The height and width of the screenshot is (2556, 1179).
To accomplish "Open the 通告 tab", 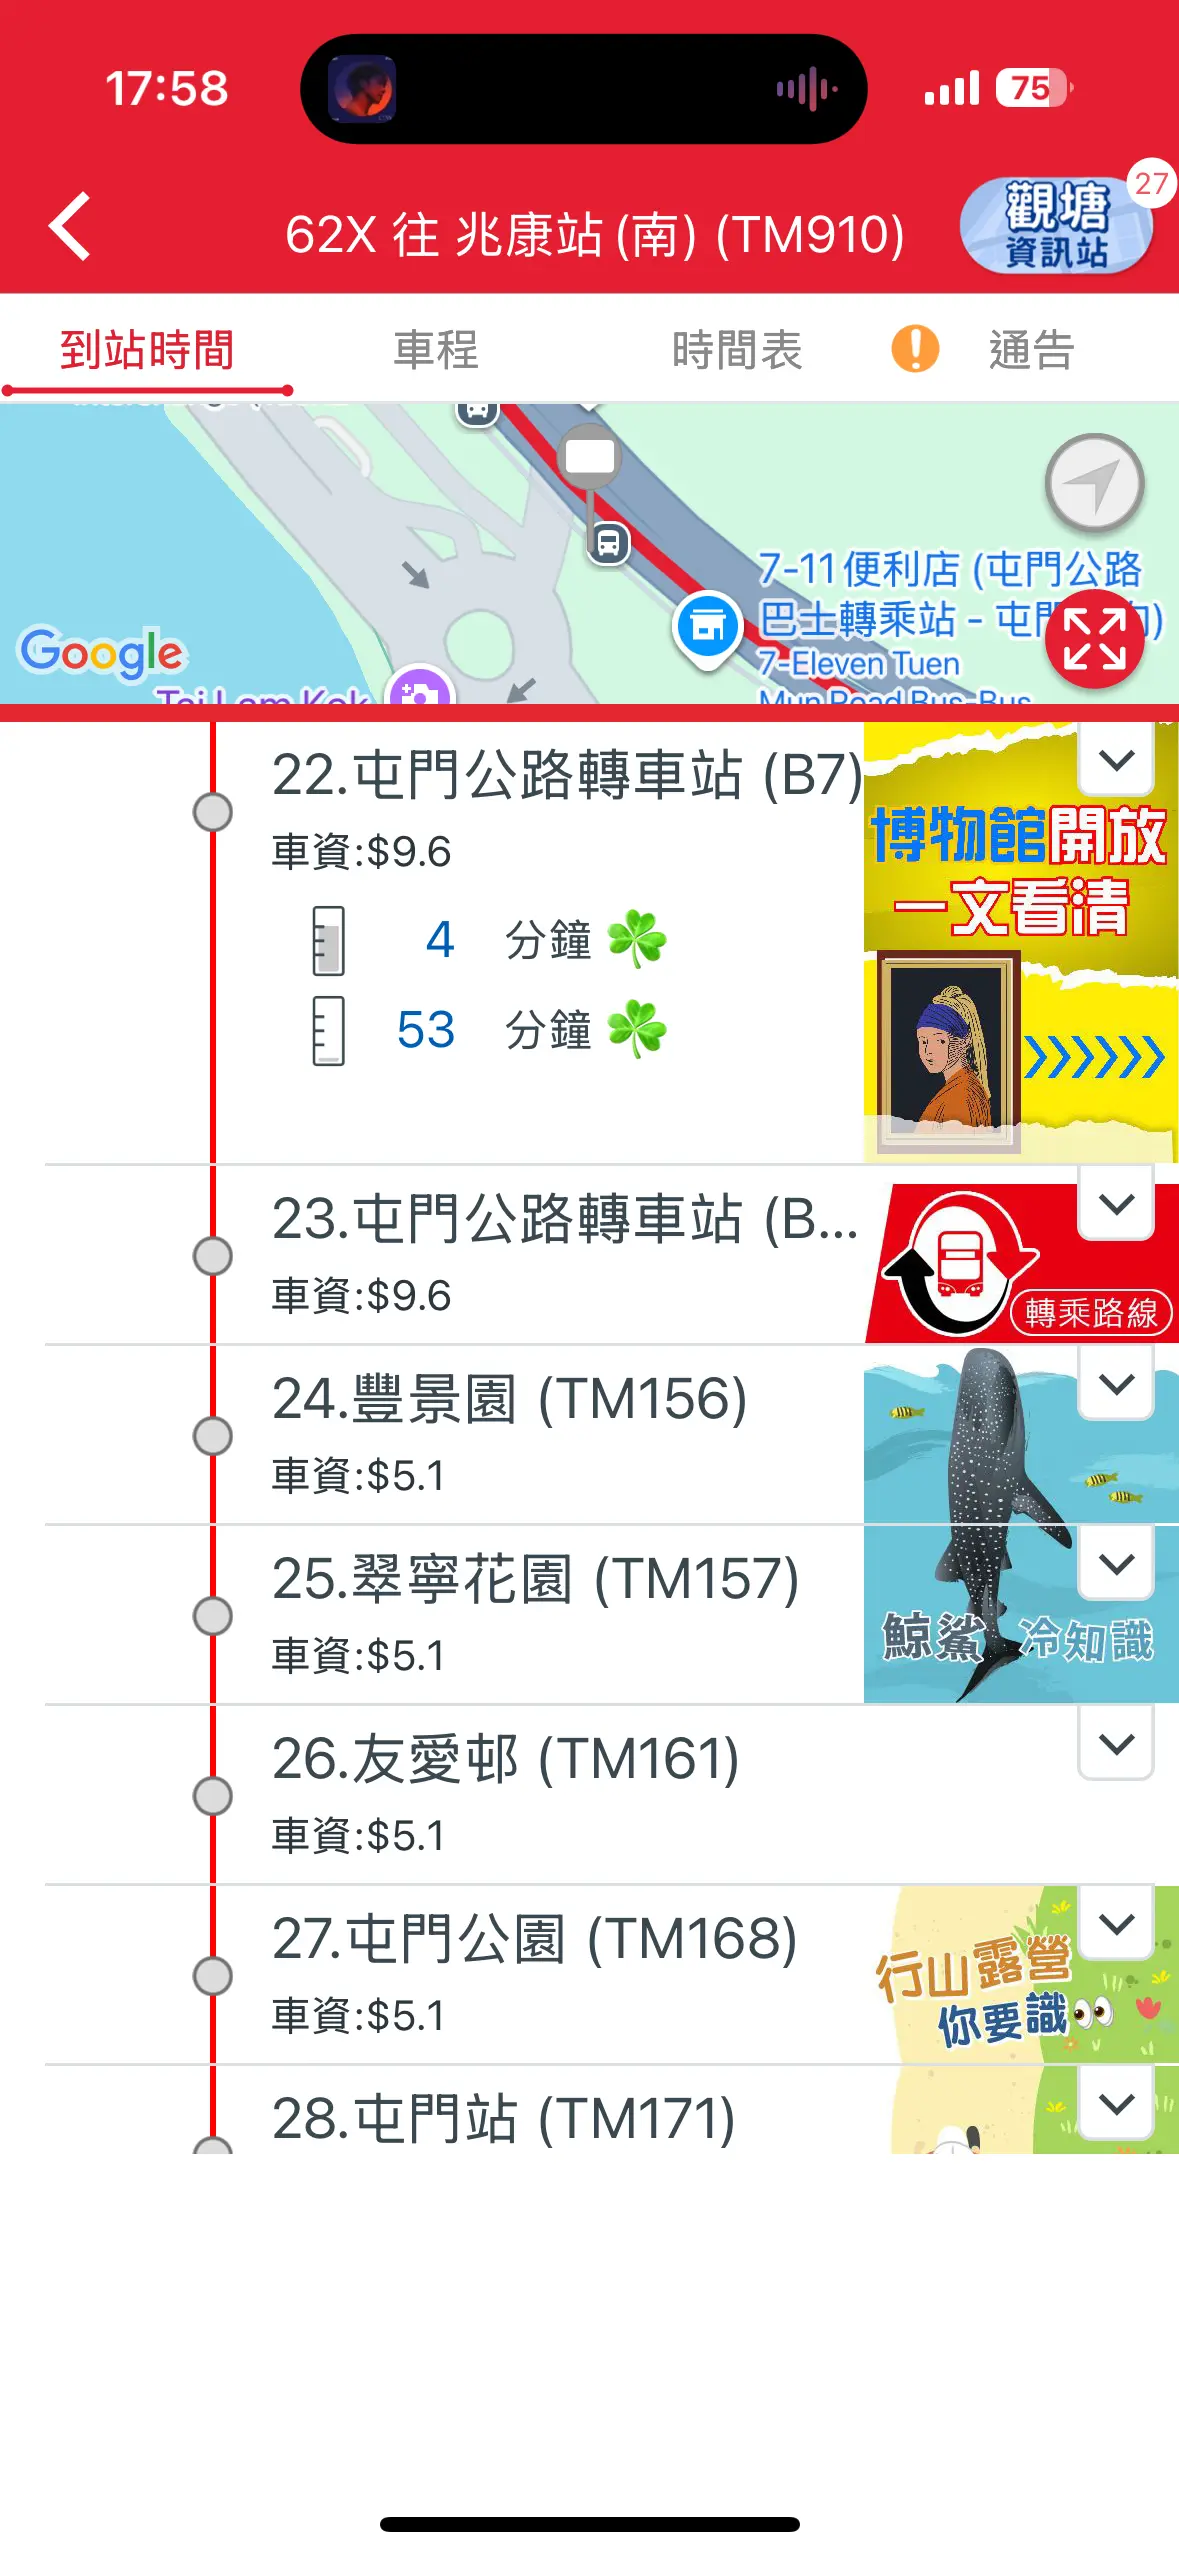I will click(x=1031, y=350).
